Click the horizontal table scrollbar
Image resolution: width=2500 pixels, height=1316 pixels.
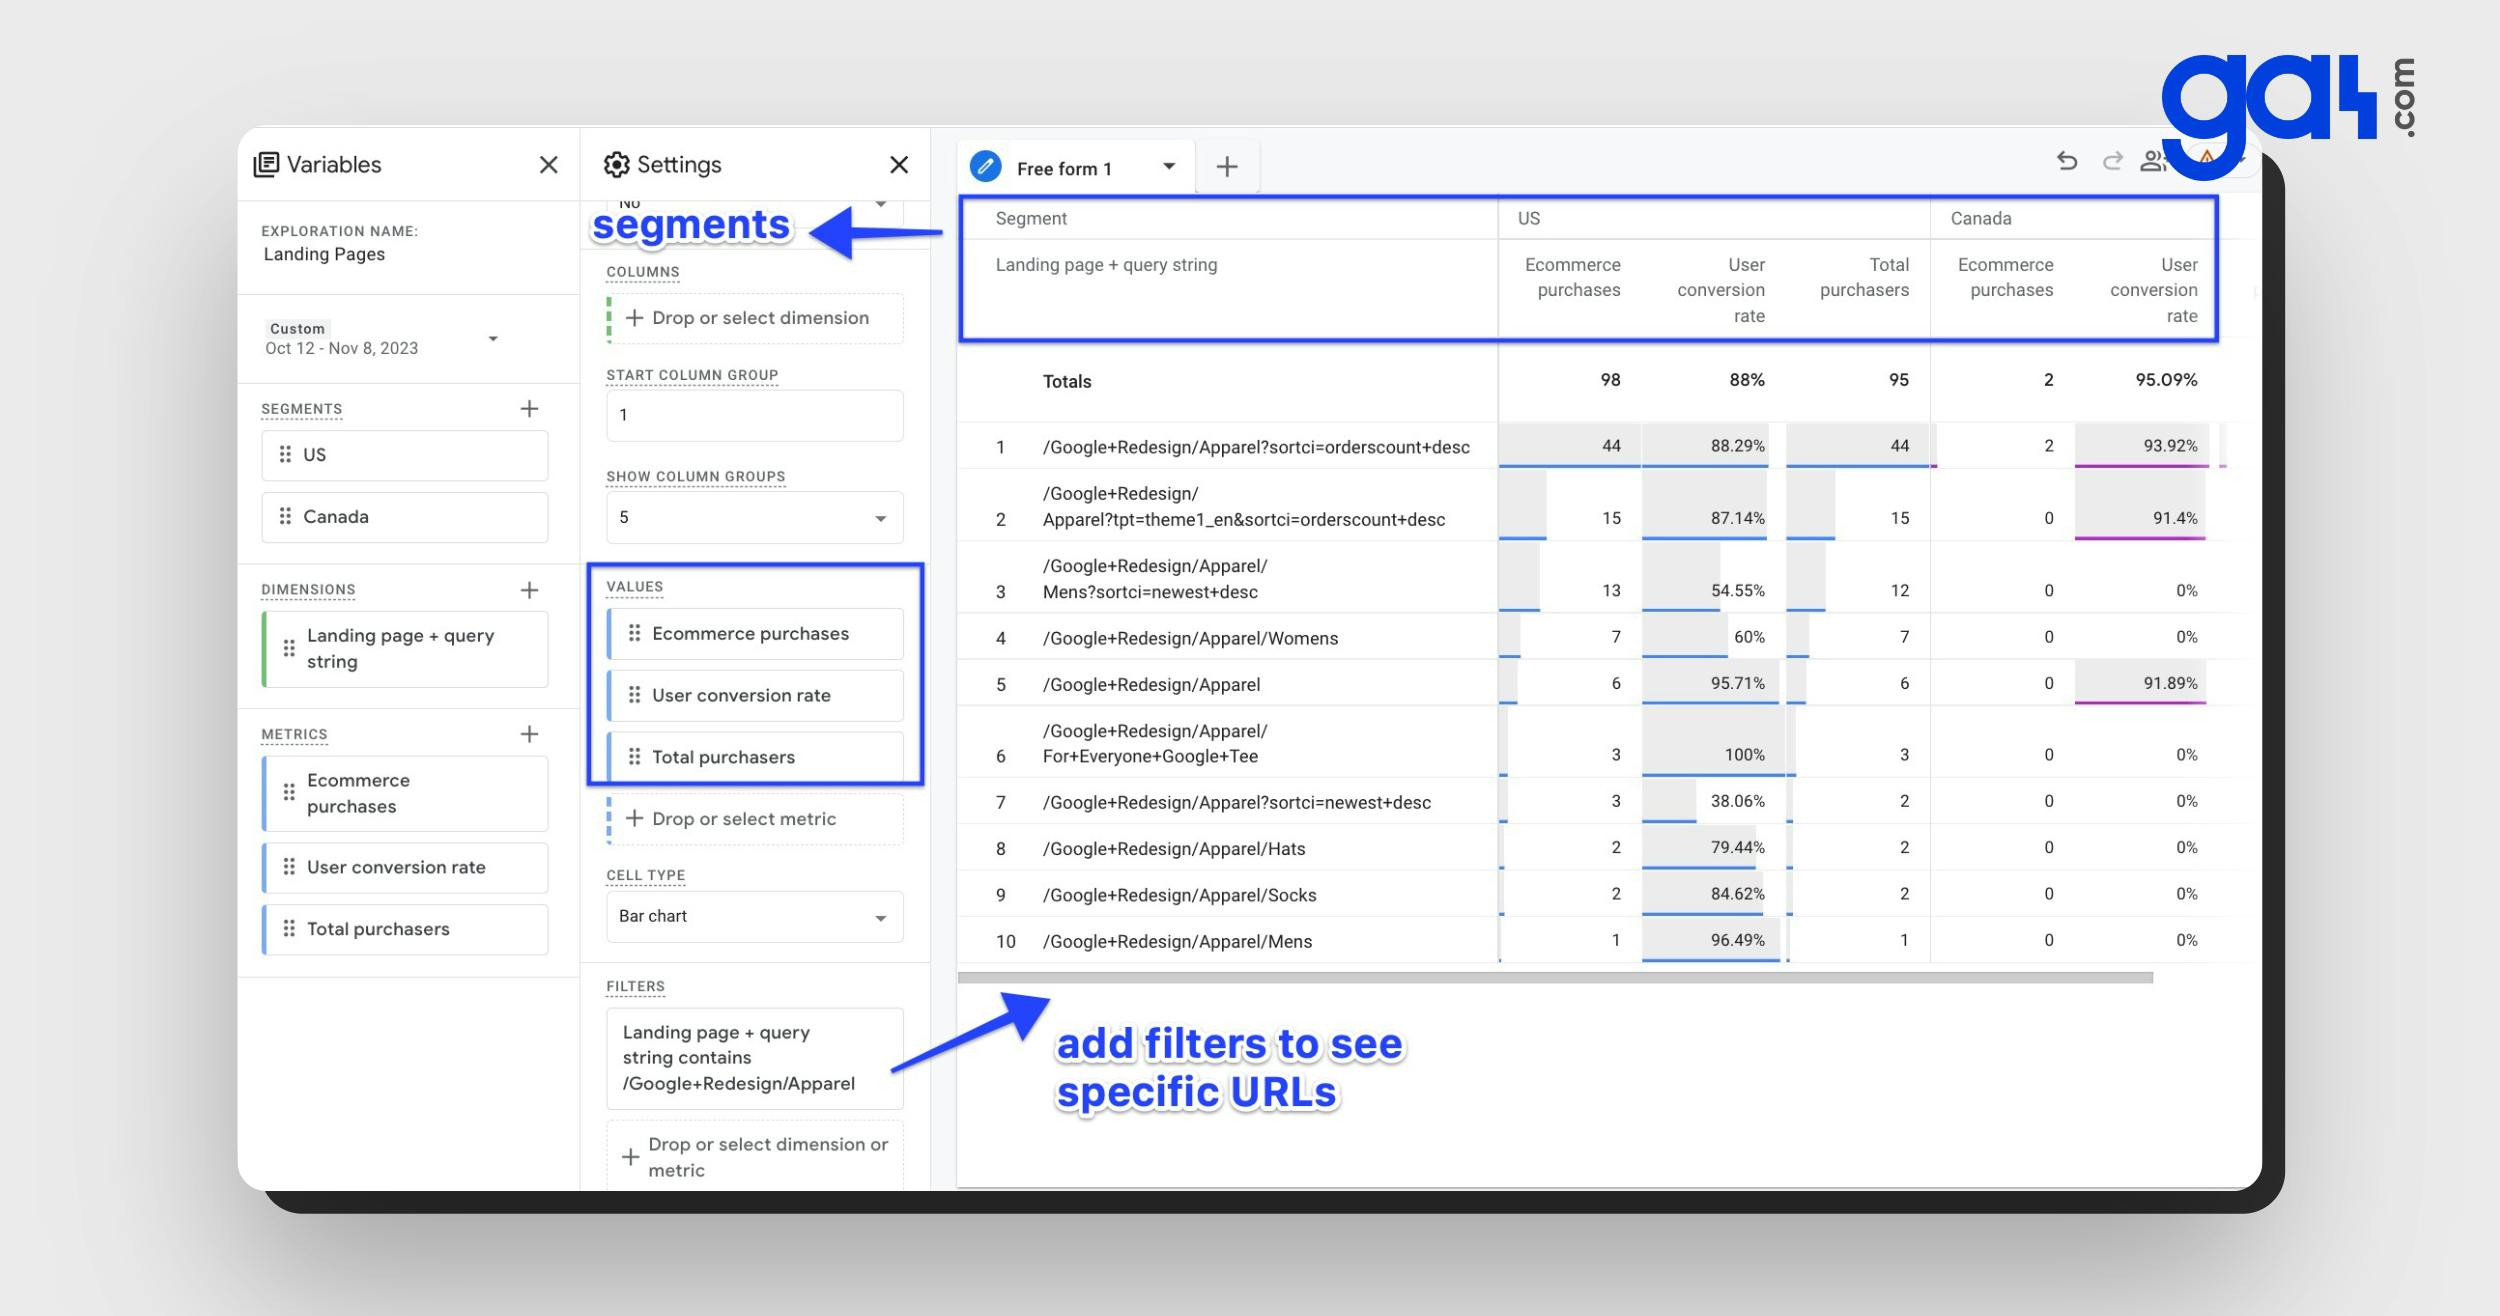click(x=1554, y=978)
